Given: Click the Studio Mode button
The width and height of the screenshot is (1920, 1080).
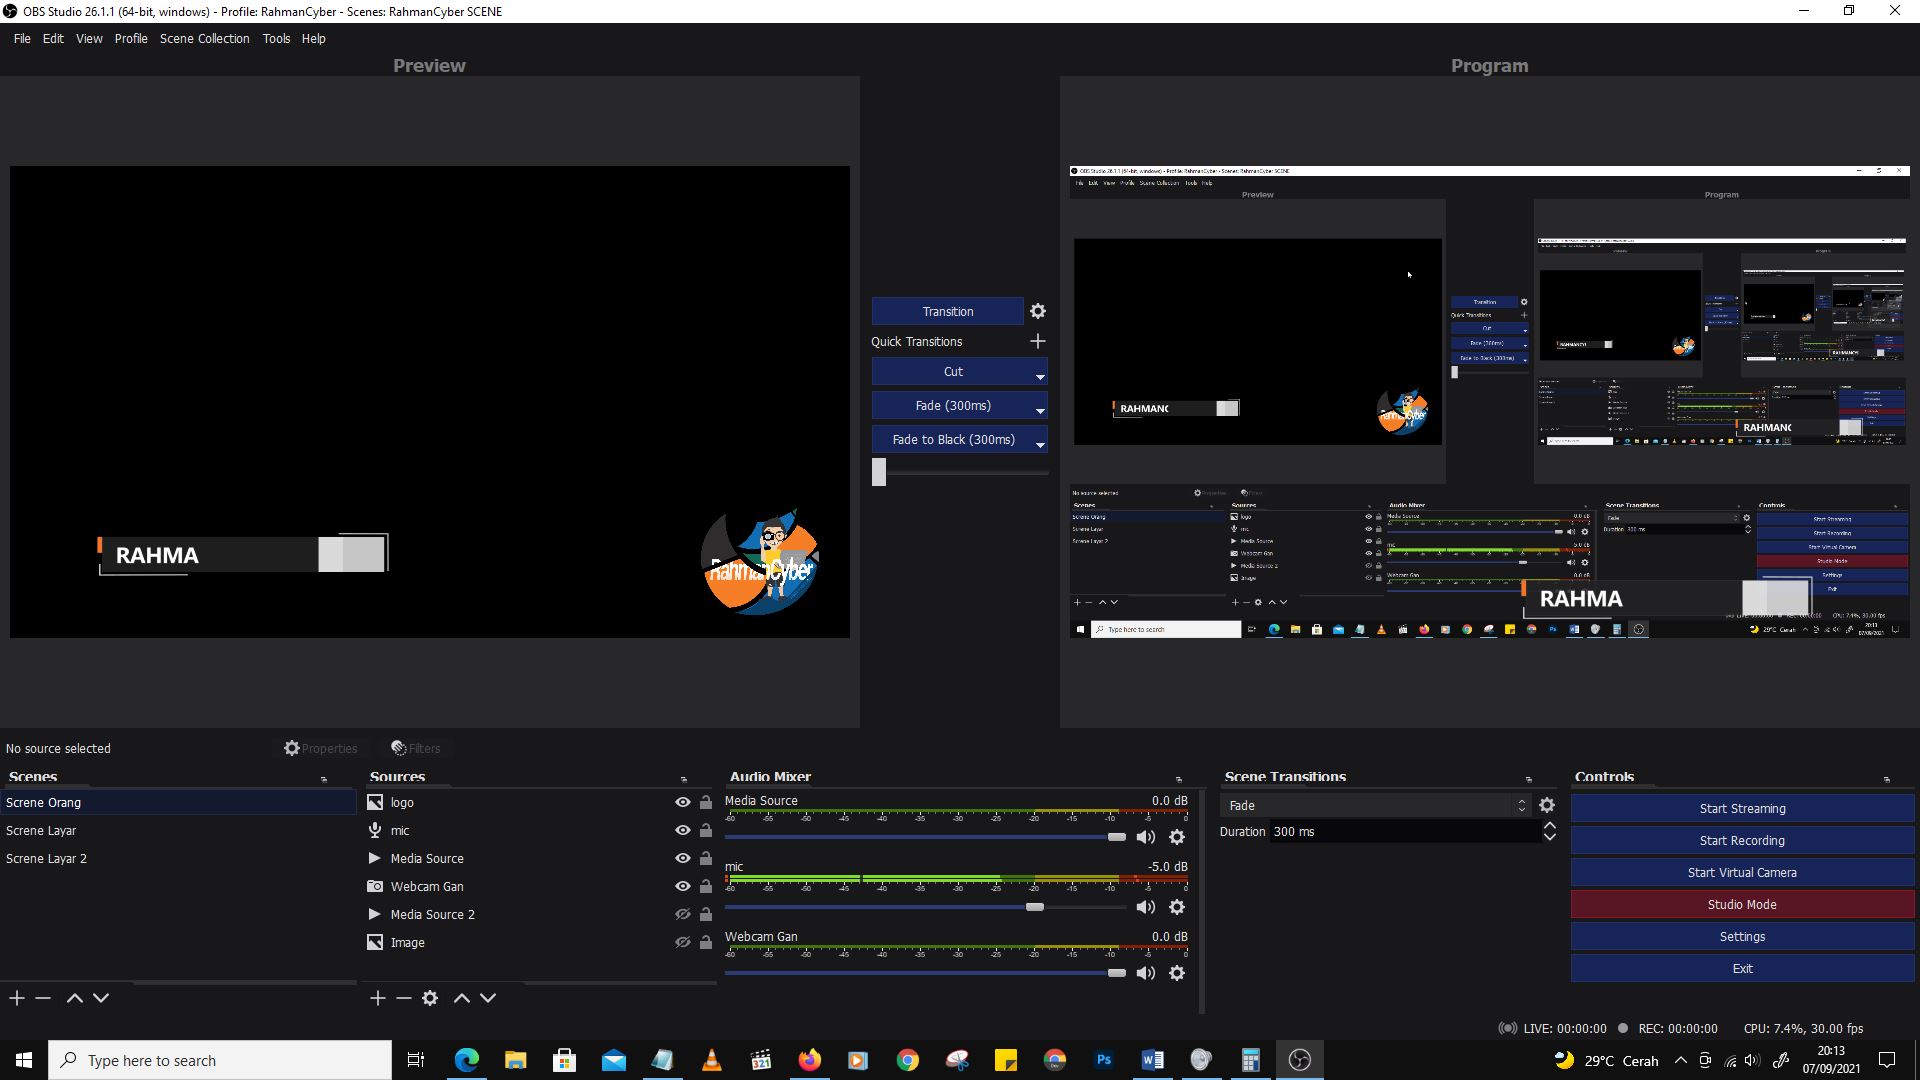Looking at the screenshot, I should coord(1742,905).
